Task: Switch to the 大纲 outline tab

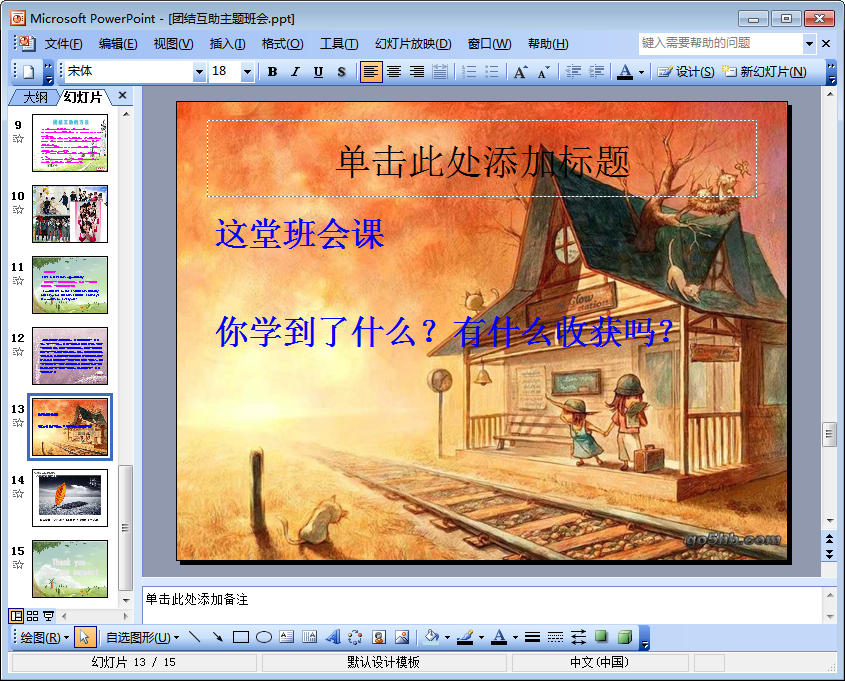Action: (x=36, y=98)
